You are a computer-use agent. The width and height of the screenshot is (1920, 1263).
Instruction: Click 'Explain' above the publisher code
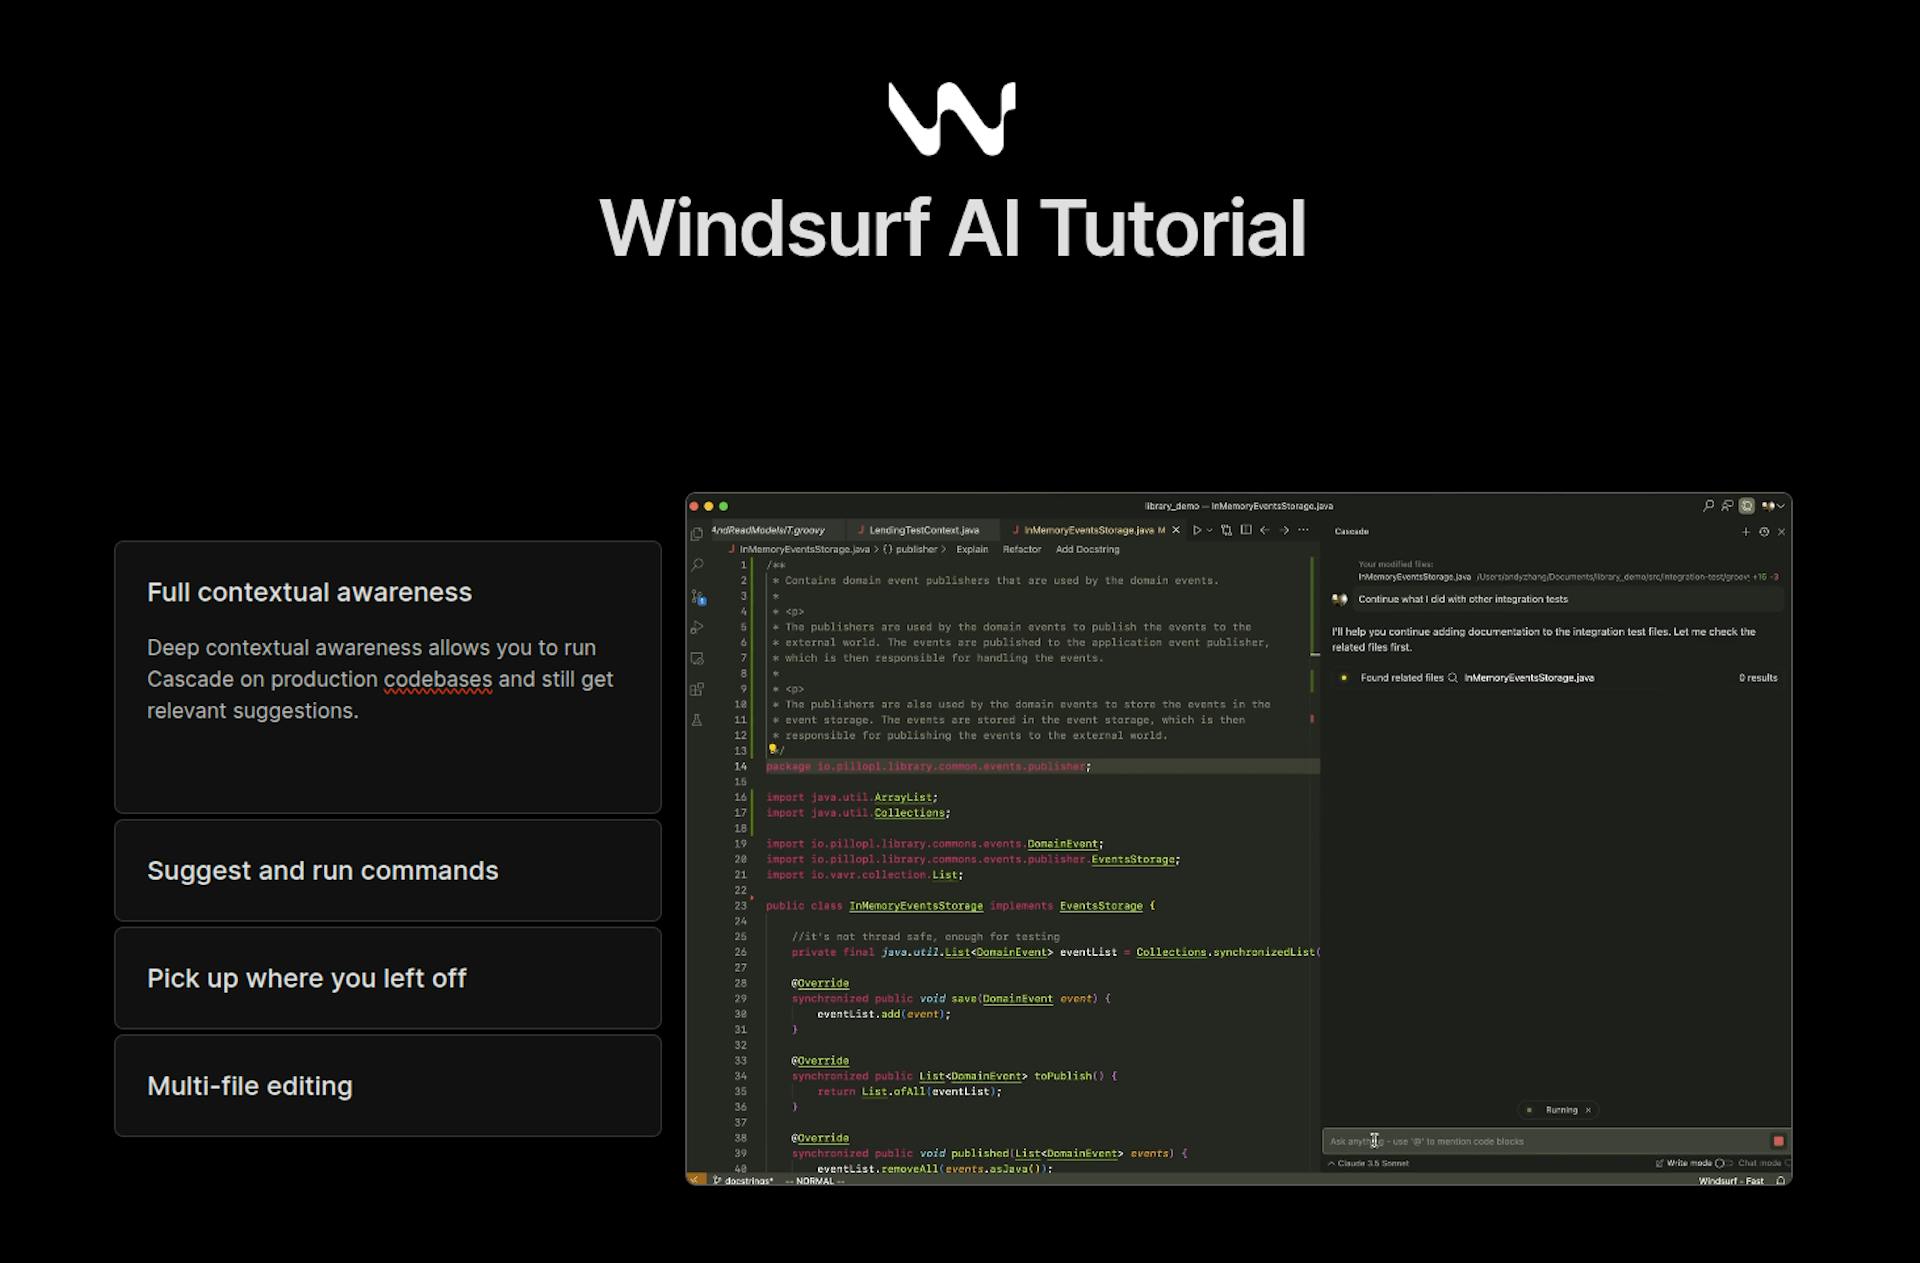[x=973, y=549]
